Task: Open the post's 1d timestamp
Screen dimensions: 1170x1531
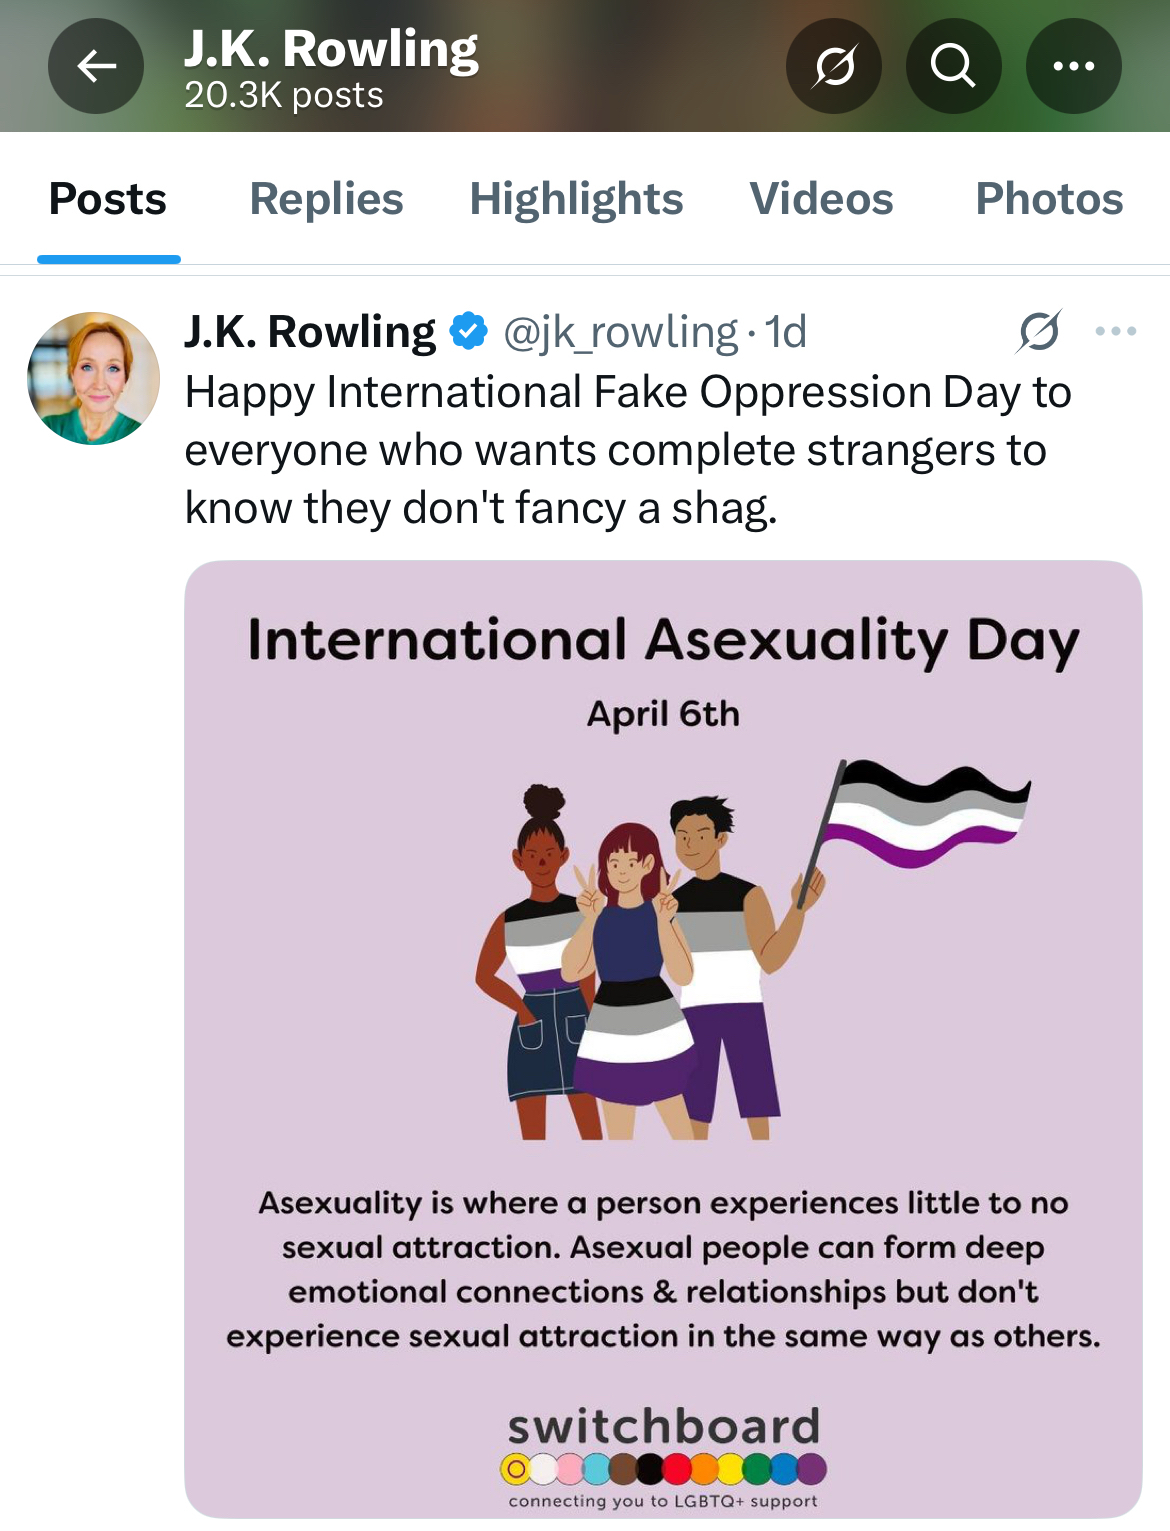Action: point(785,332)
